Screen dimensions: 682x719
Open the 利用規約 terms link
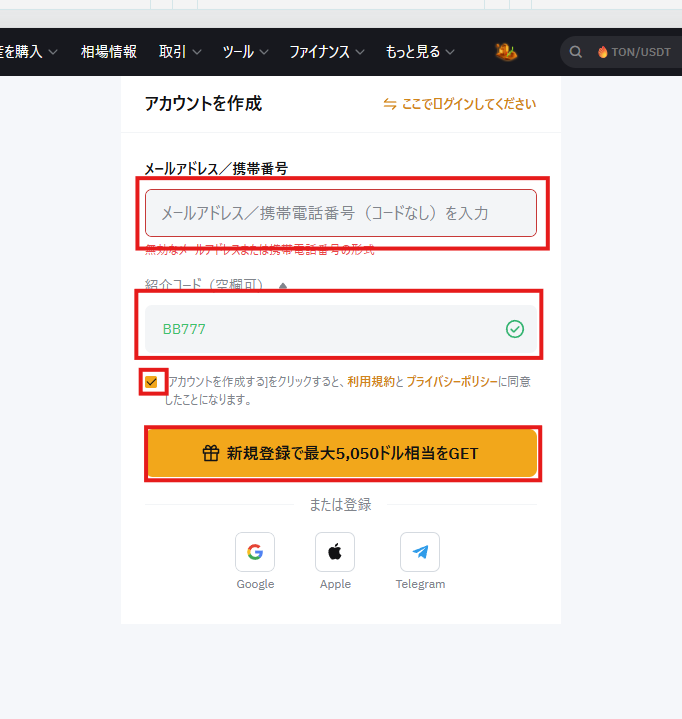click(371, 382)
